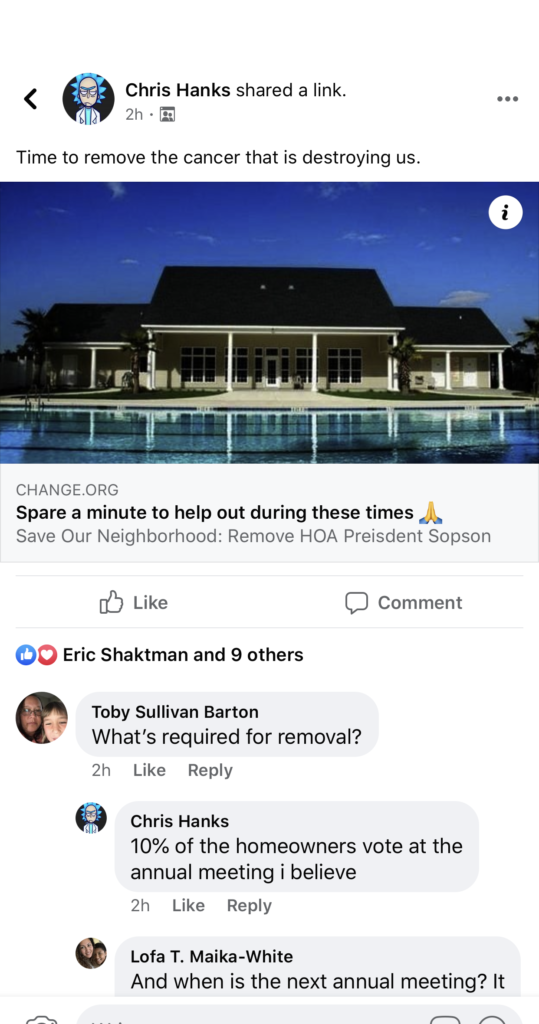539x1024 pixels.
Task: Like the post with thumbs-up button
Action: pyautogui.click(x=134, y=602)
